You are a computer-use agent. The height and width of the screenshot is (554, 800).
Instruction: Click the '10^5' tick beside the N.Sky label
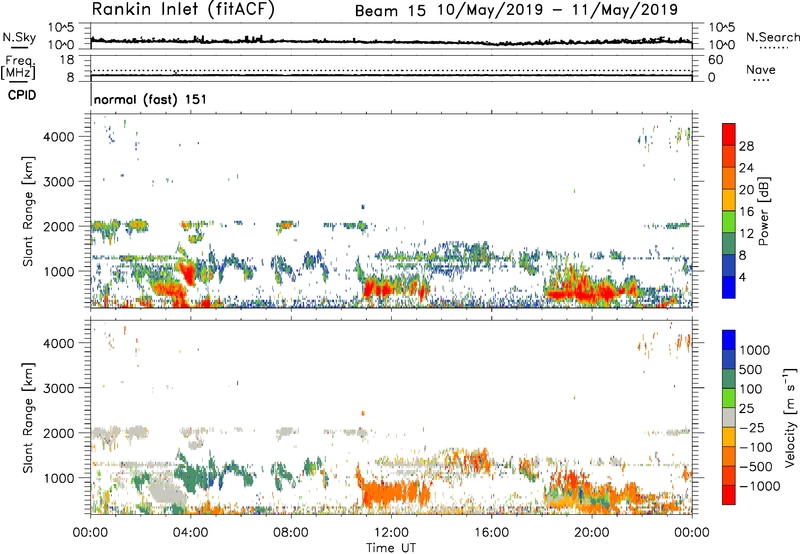click(61, 28)
